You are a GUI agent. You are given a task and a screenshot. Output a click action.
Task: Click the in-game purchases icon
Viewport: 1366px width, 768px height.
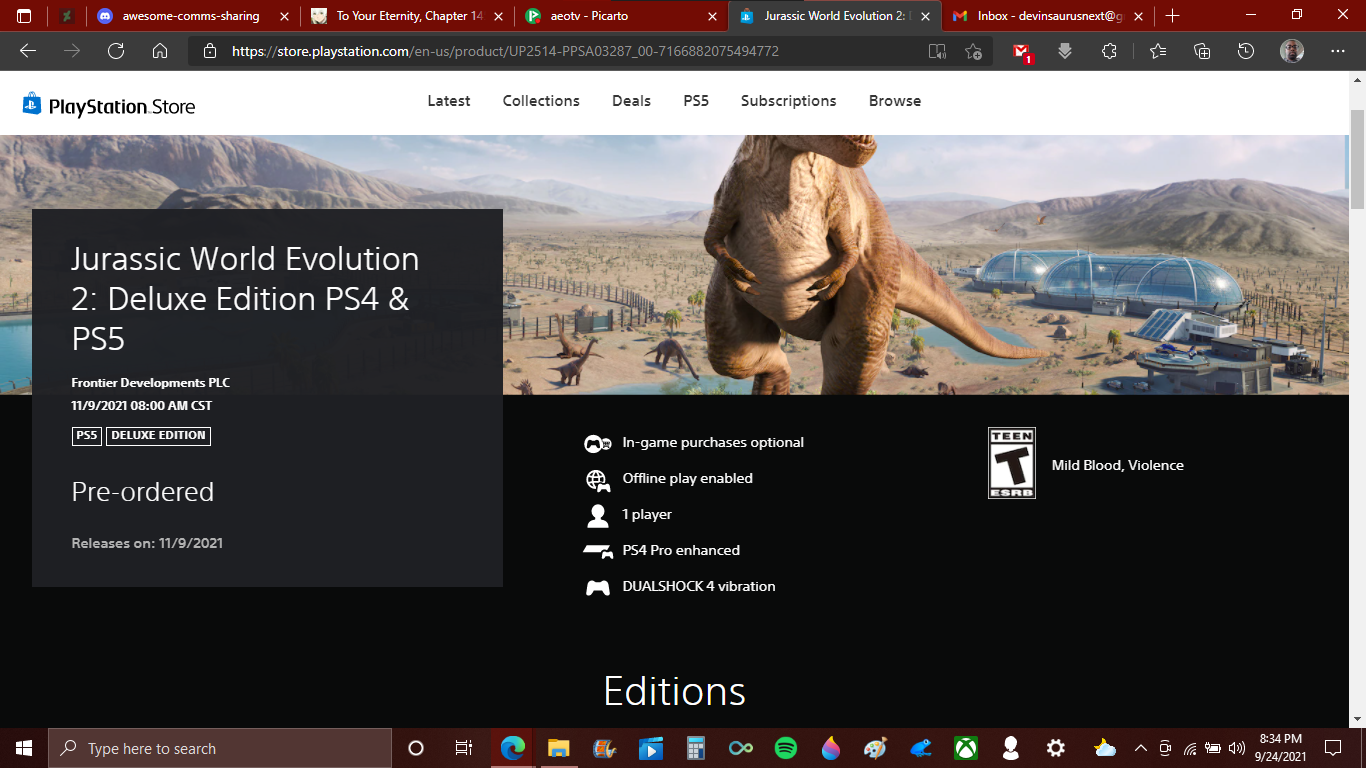pyautogui.click(x=598, y=444)
